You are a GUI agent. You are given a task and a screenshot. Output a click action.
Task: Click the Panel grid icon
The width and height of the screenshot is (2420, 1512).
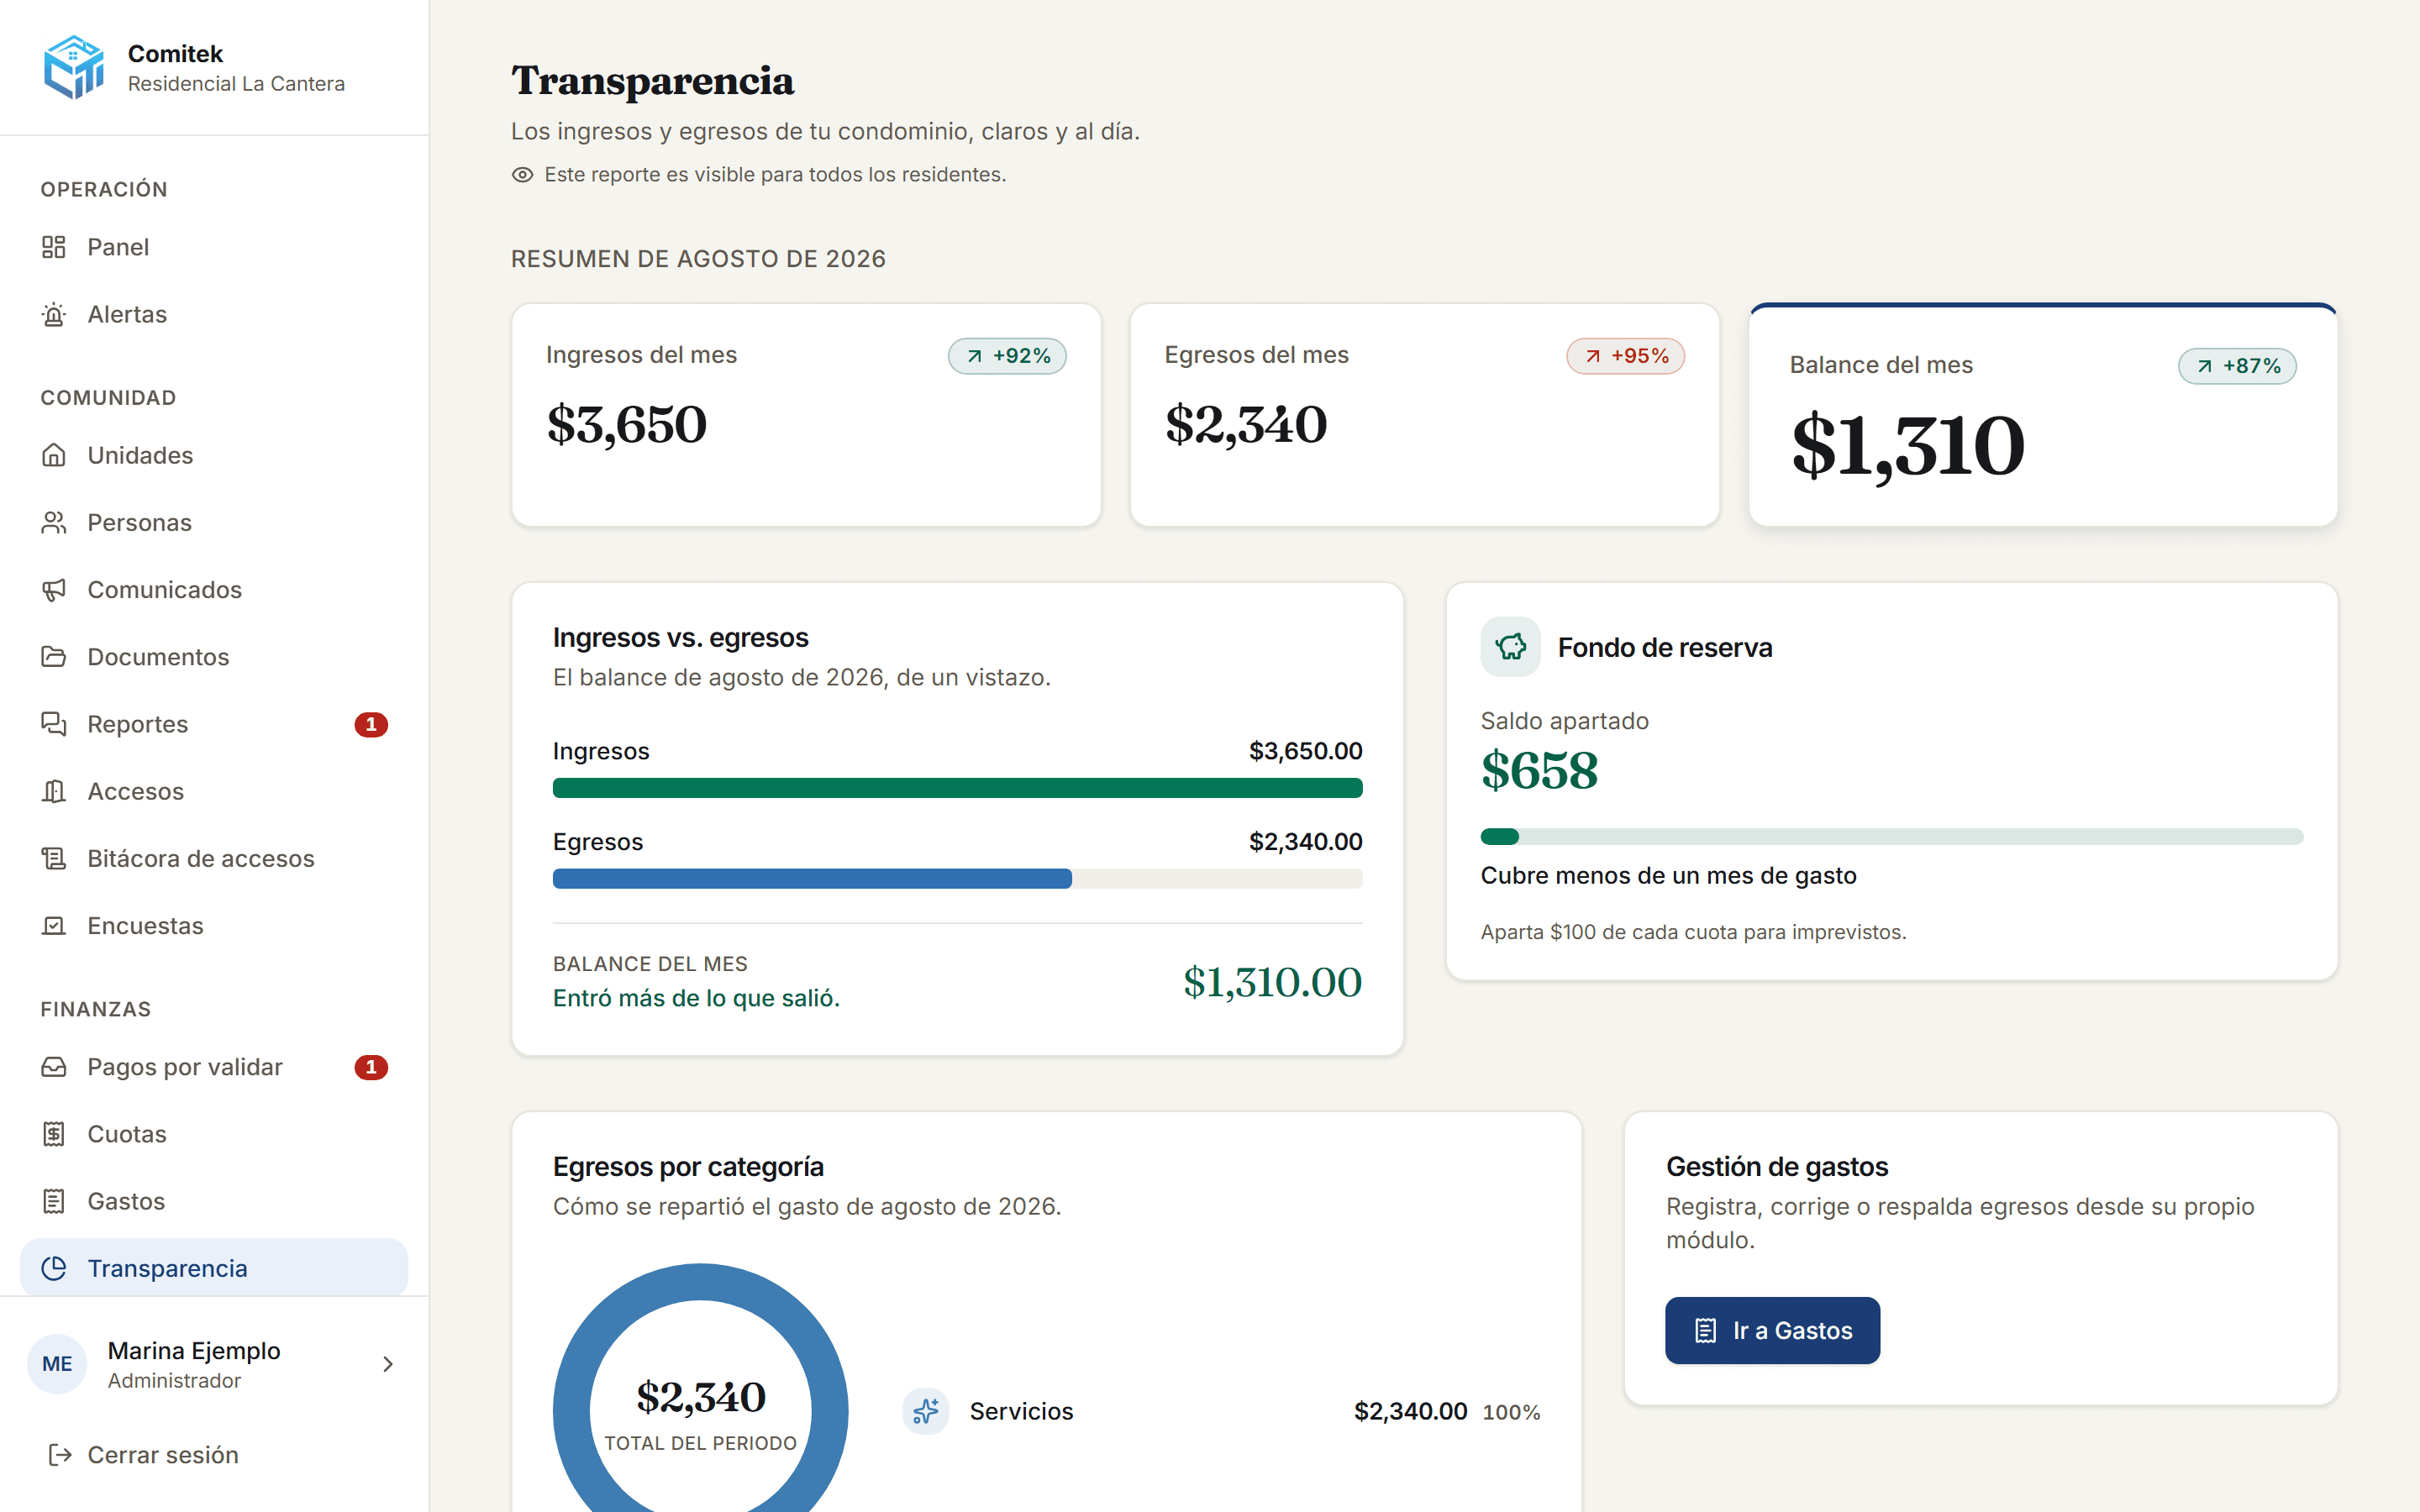[x=54, y=247]
